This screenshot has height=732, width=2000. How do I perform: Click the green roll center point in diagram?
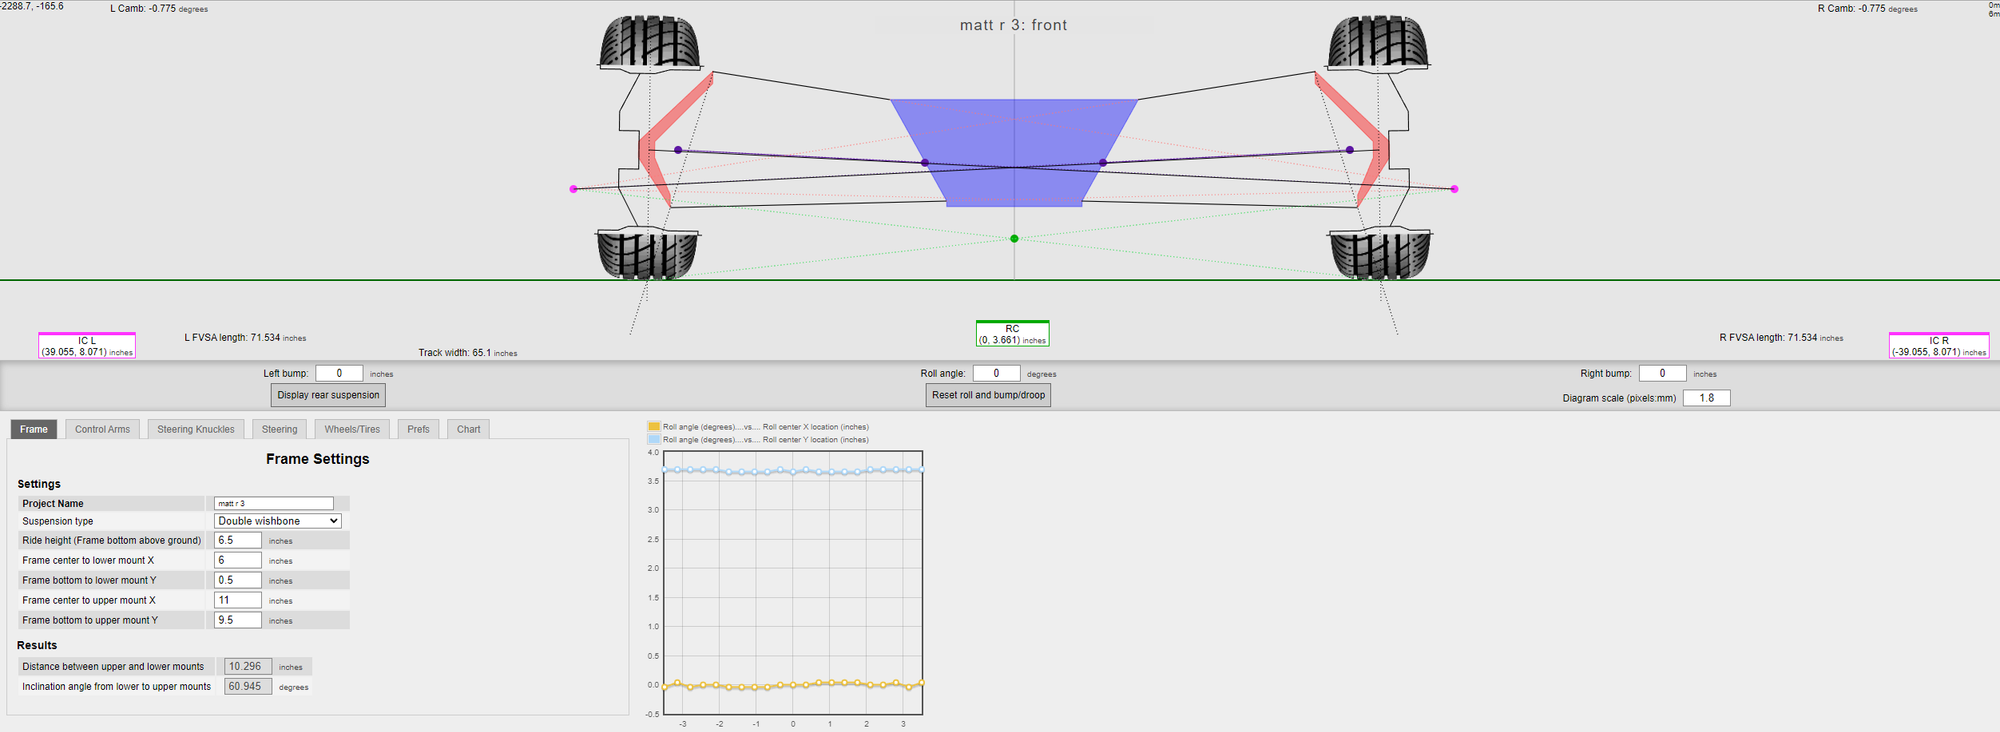coord(1014,239)
